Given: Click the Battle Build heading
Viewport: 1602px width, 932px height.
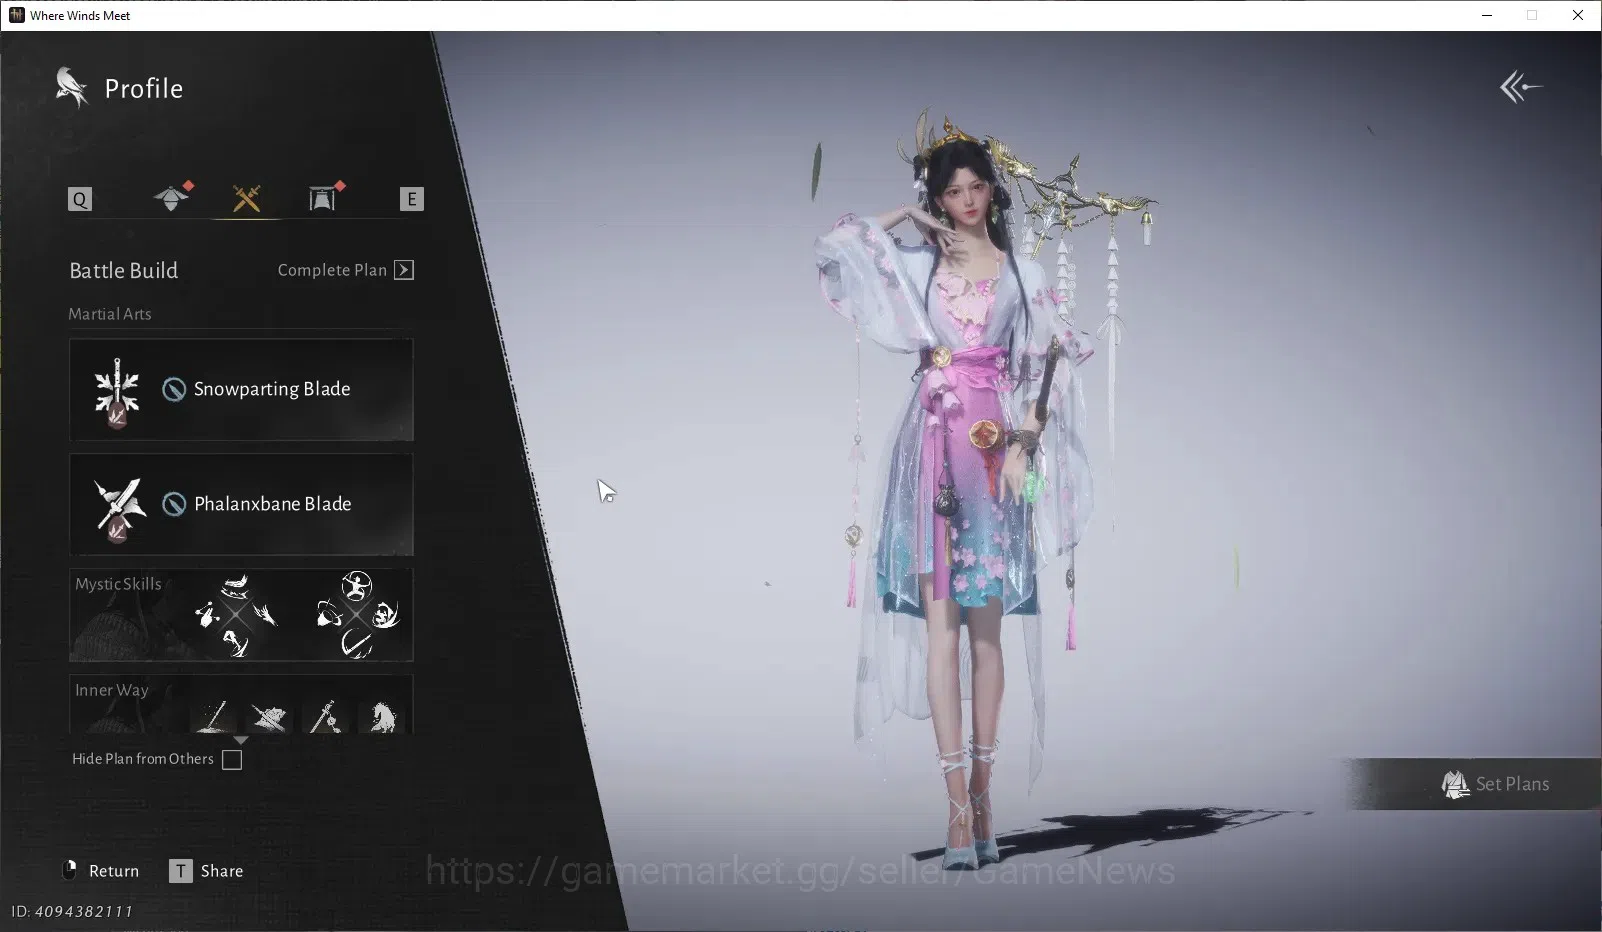Looking at the screenshot, I should [x=123, y=270].
